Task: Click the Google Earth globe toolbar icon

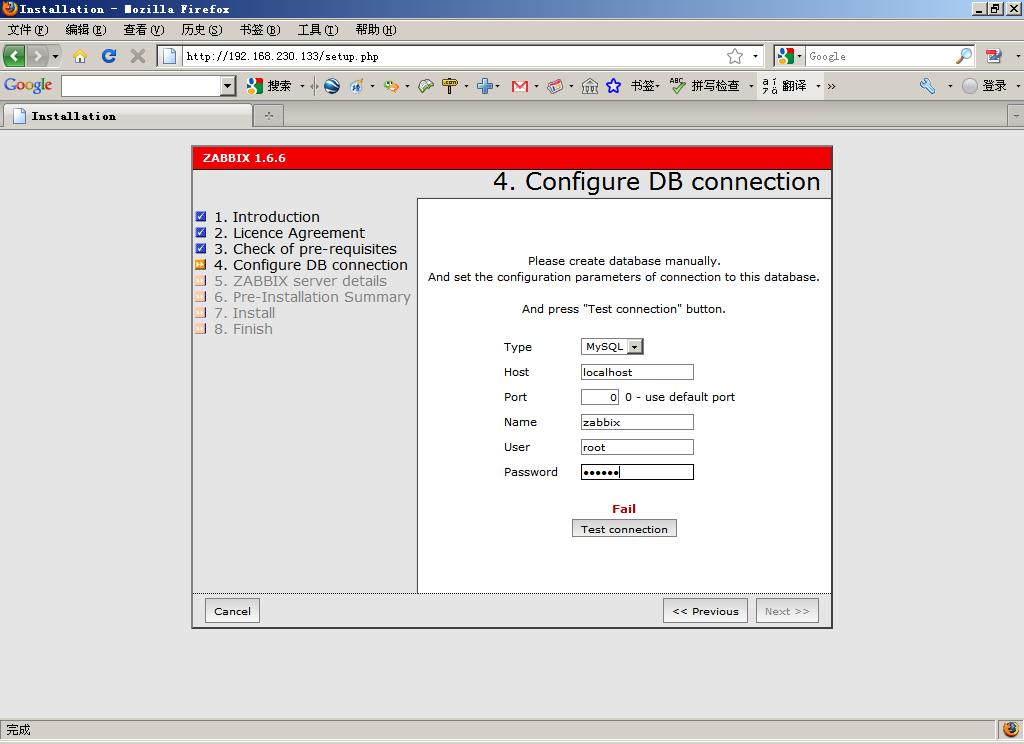Action: pyautogui.click(x=332, y=86)
